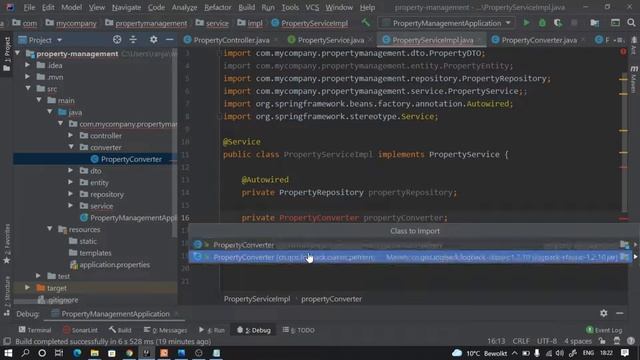Click the Search Everywhere magnifier icon
Image resolution: width=640 pixels, height=360 pixels.
[x=631, y=23]
